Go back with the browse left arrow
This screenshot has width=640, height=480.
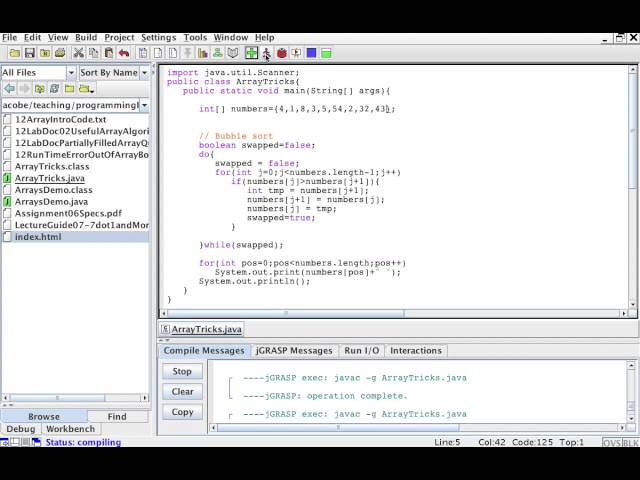pyautogui.click(x=9, y=89)
